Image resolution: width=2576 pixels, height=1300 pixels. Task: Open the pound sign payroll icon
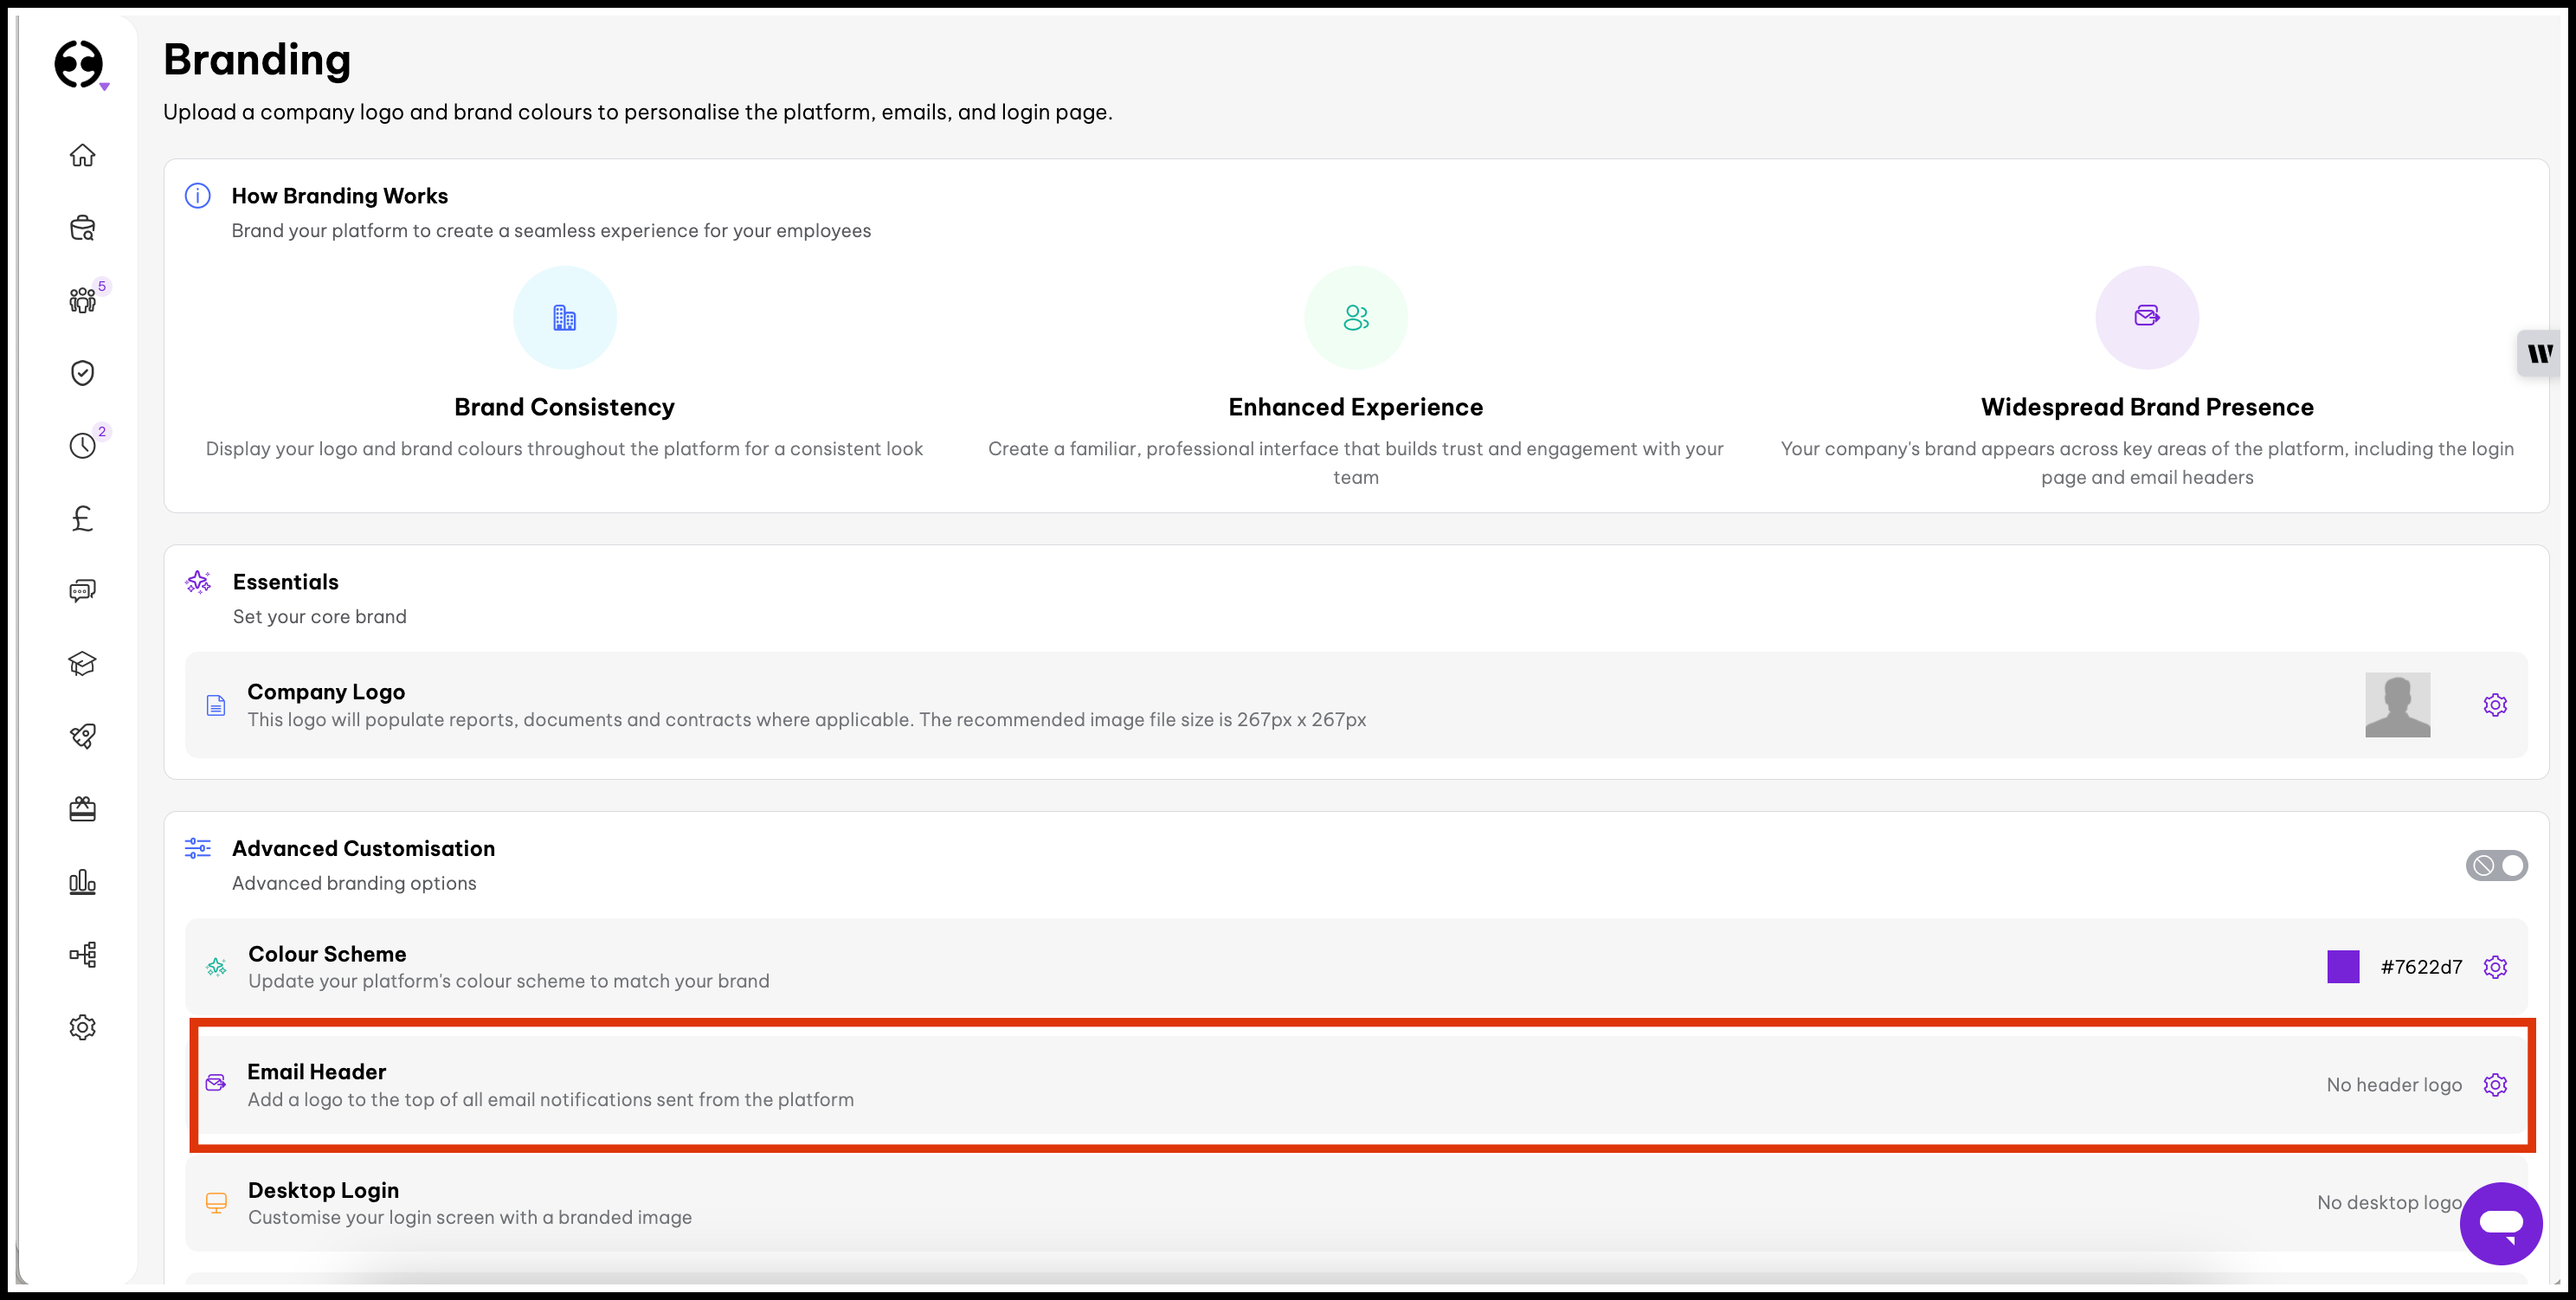pyautogui.click(x=82, y=518)
